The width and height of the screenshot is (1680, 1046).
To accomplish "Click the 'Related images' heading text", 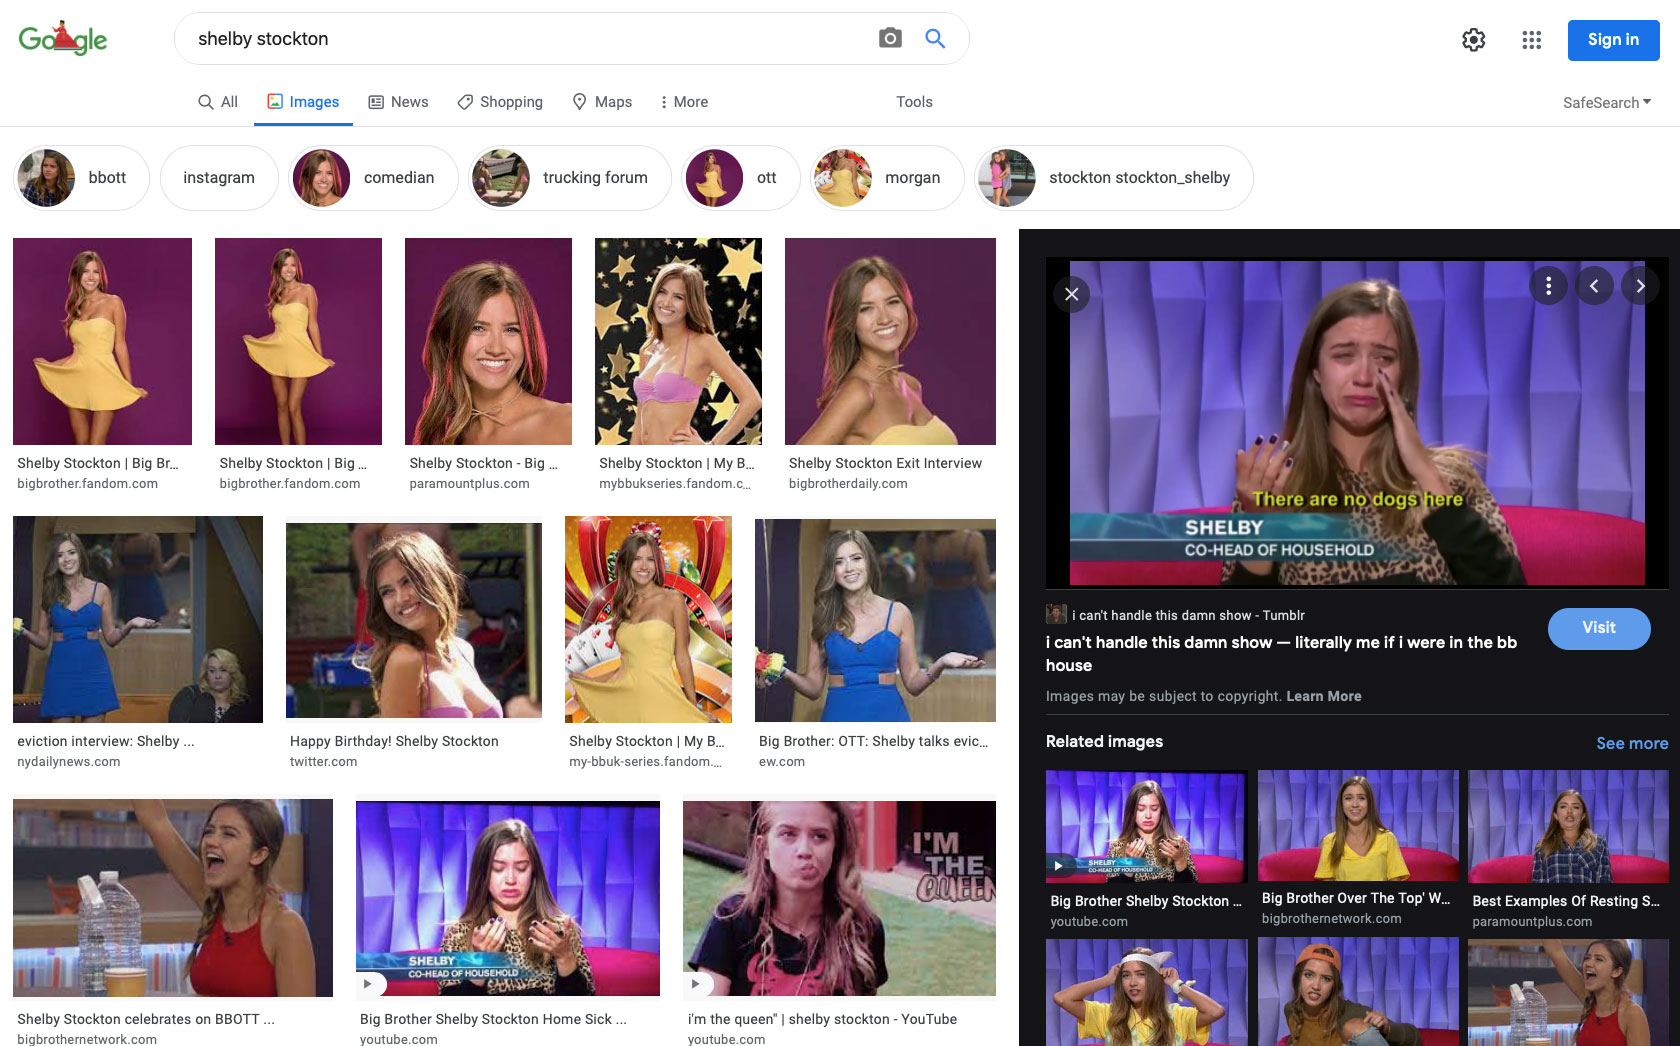I will coord(1104,741).
